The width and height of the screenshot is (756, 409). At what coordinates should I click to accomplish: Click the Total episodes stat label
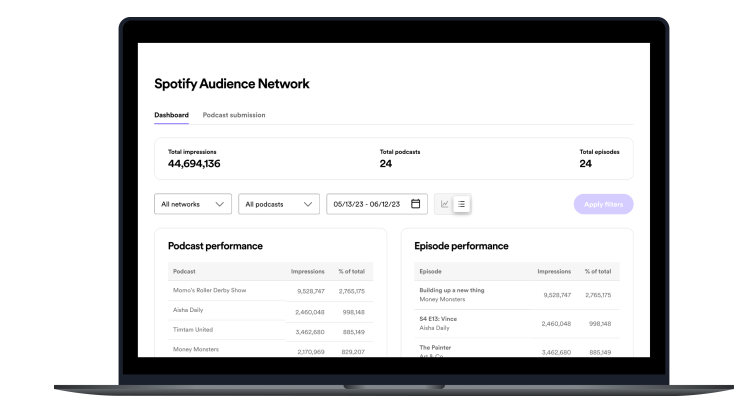click(599, 152)
